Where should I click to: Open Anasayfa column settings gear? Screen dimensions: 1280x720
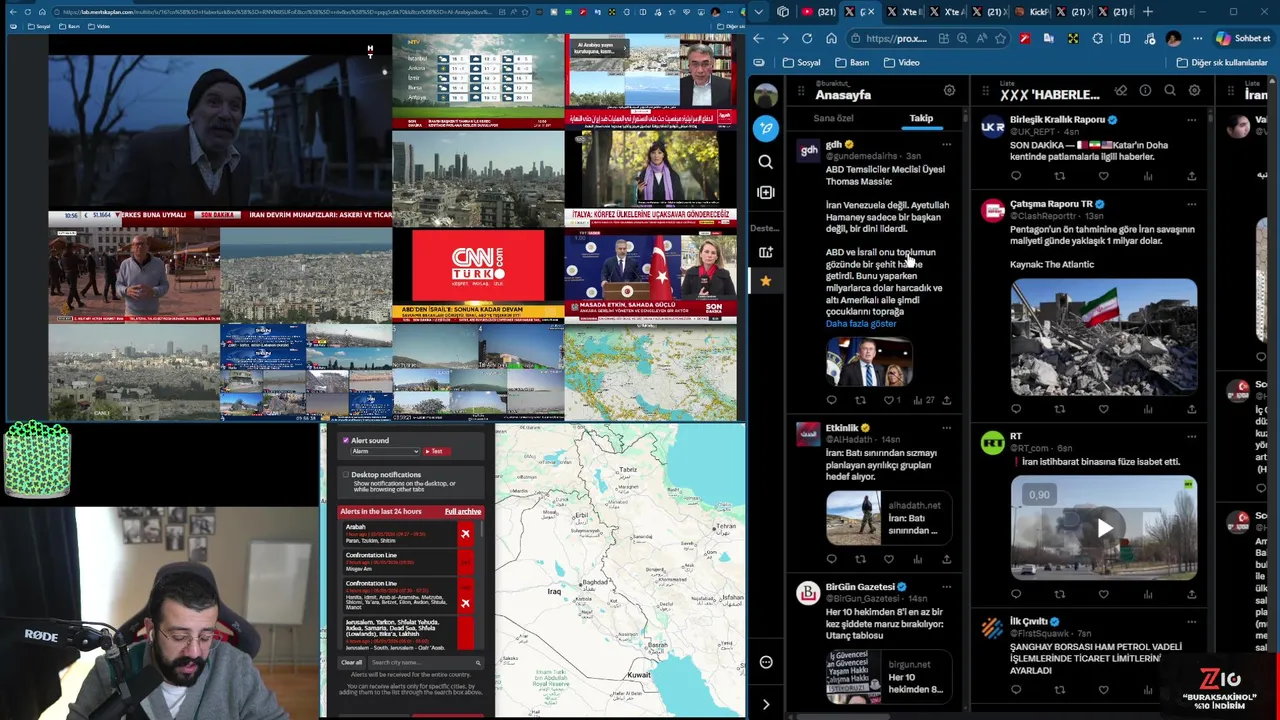[x=949, y=91]
